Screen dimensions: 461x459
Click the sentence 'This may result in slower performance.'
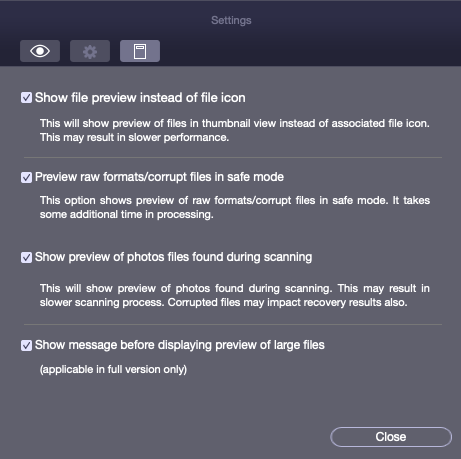pos(134,137)
